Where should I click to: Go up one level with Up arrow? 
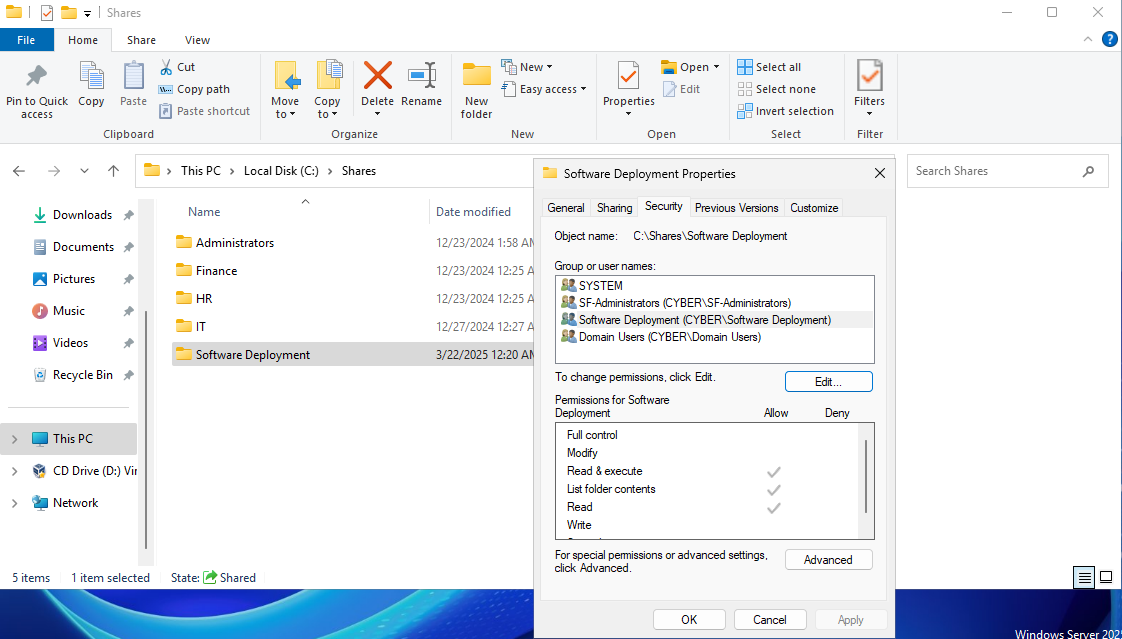point(114,171)
